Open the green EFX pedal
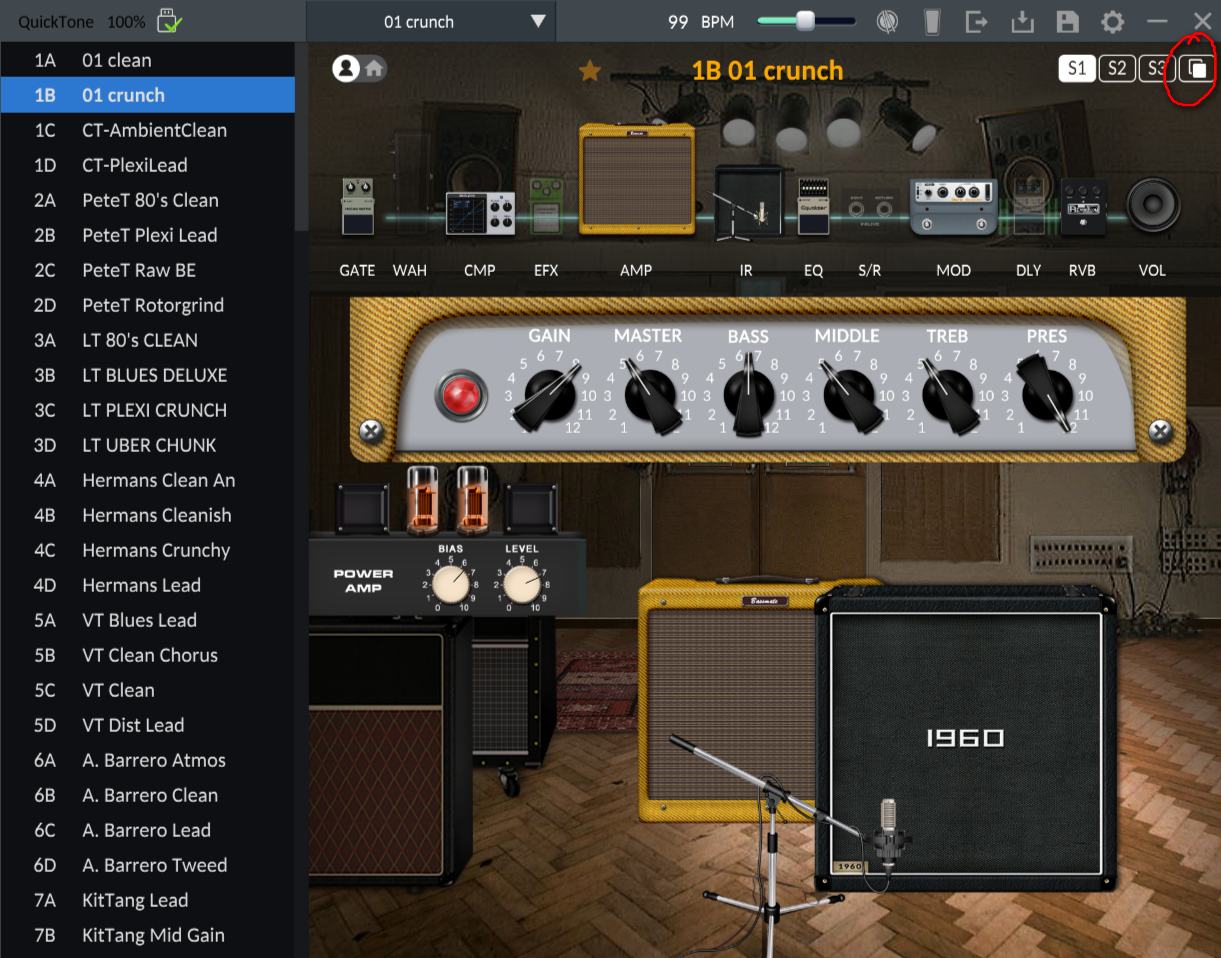The width and height of the screenshot is (1221, 958). pyautogui.click(x=546, y=205)
